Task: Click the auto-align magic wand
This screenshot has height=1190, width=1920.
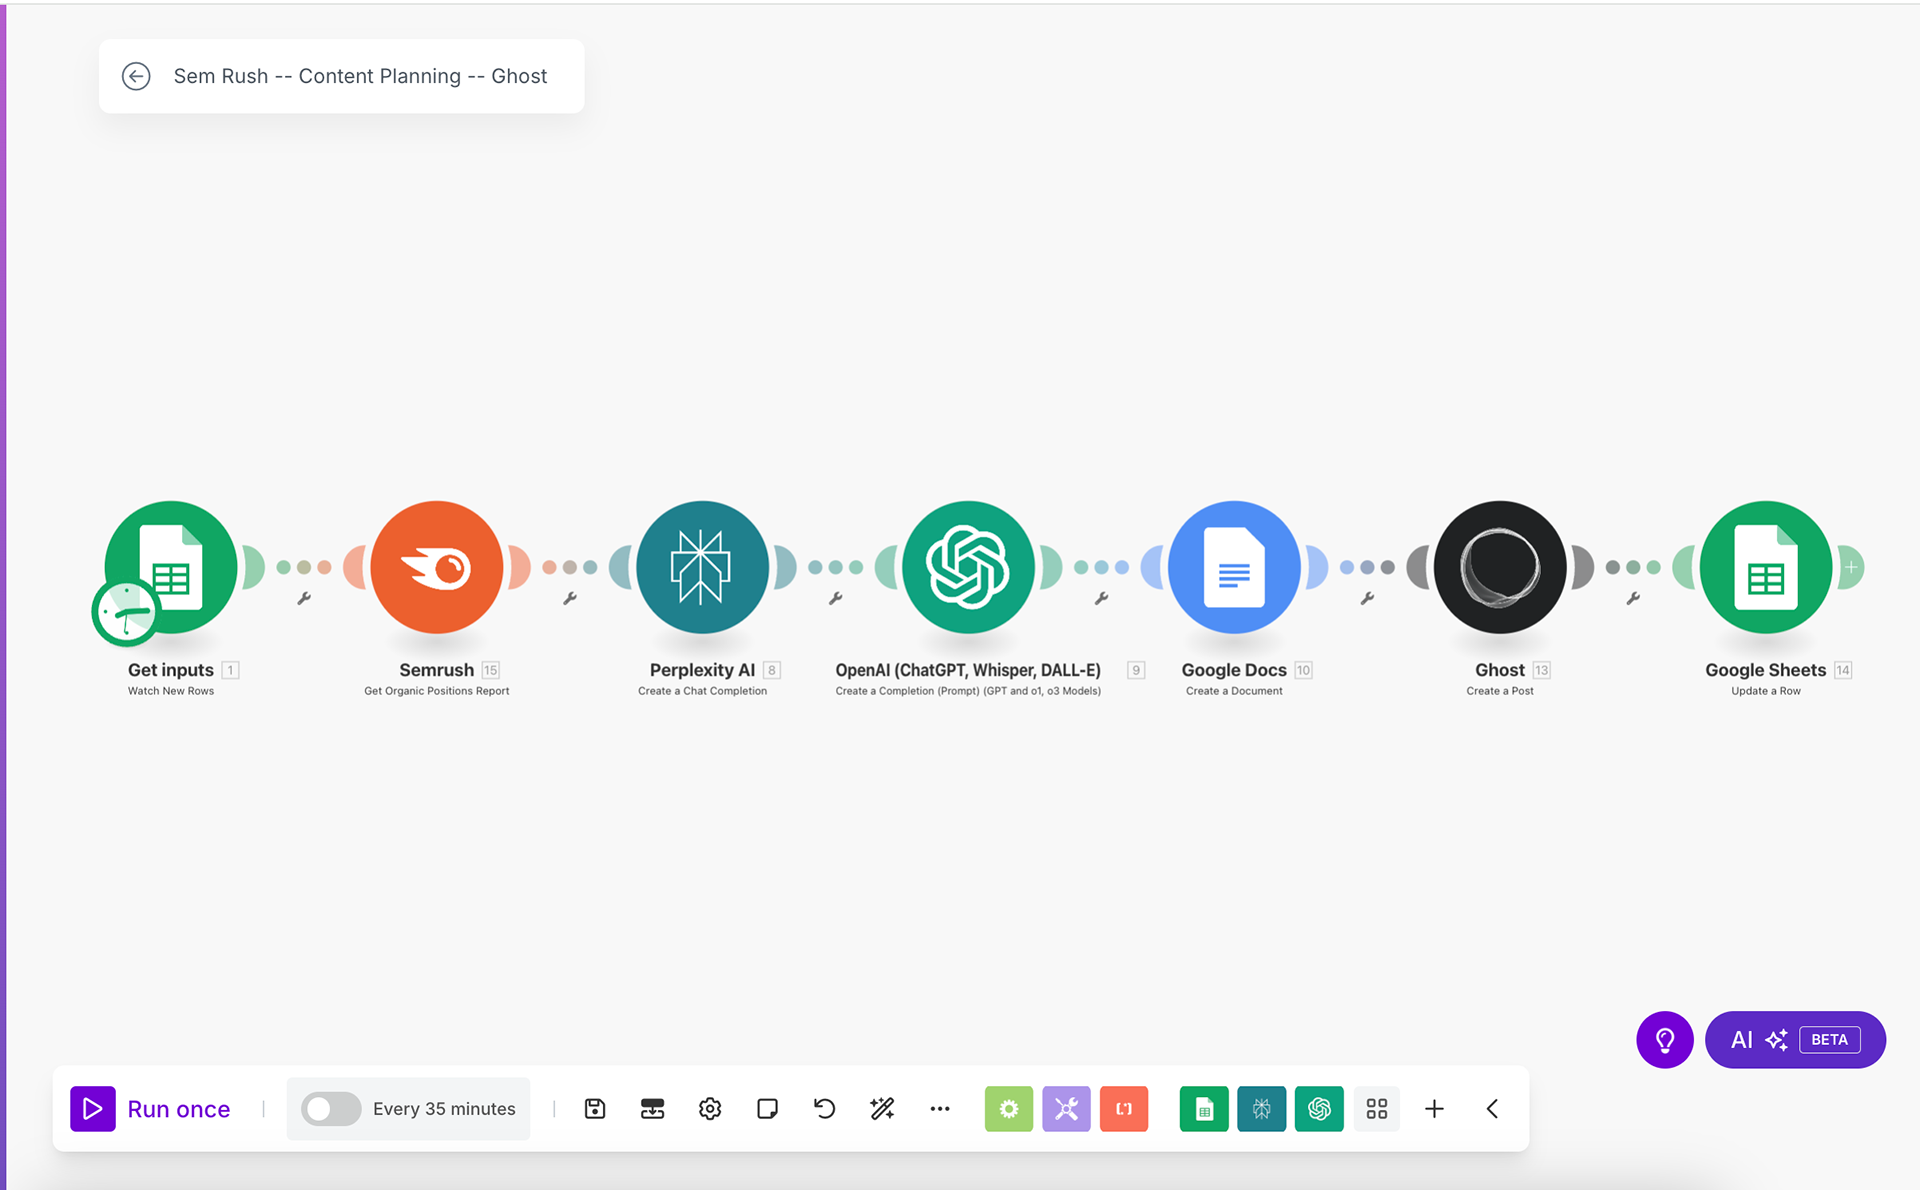Action: pos(882,1108)
